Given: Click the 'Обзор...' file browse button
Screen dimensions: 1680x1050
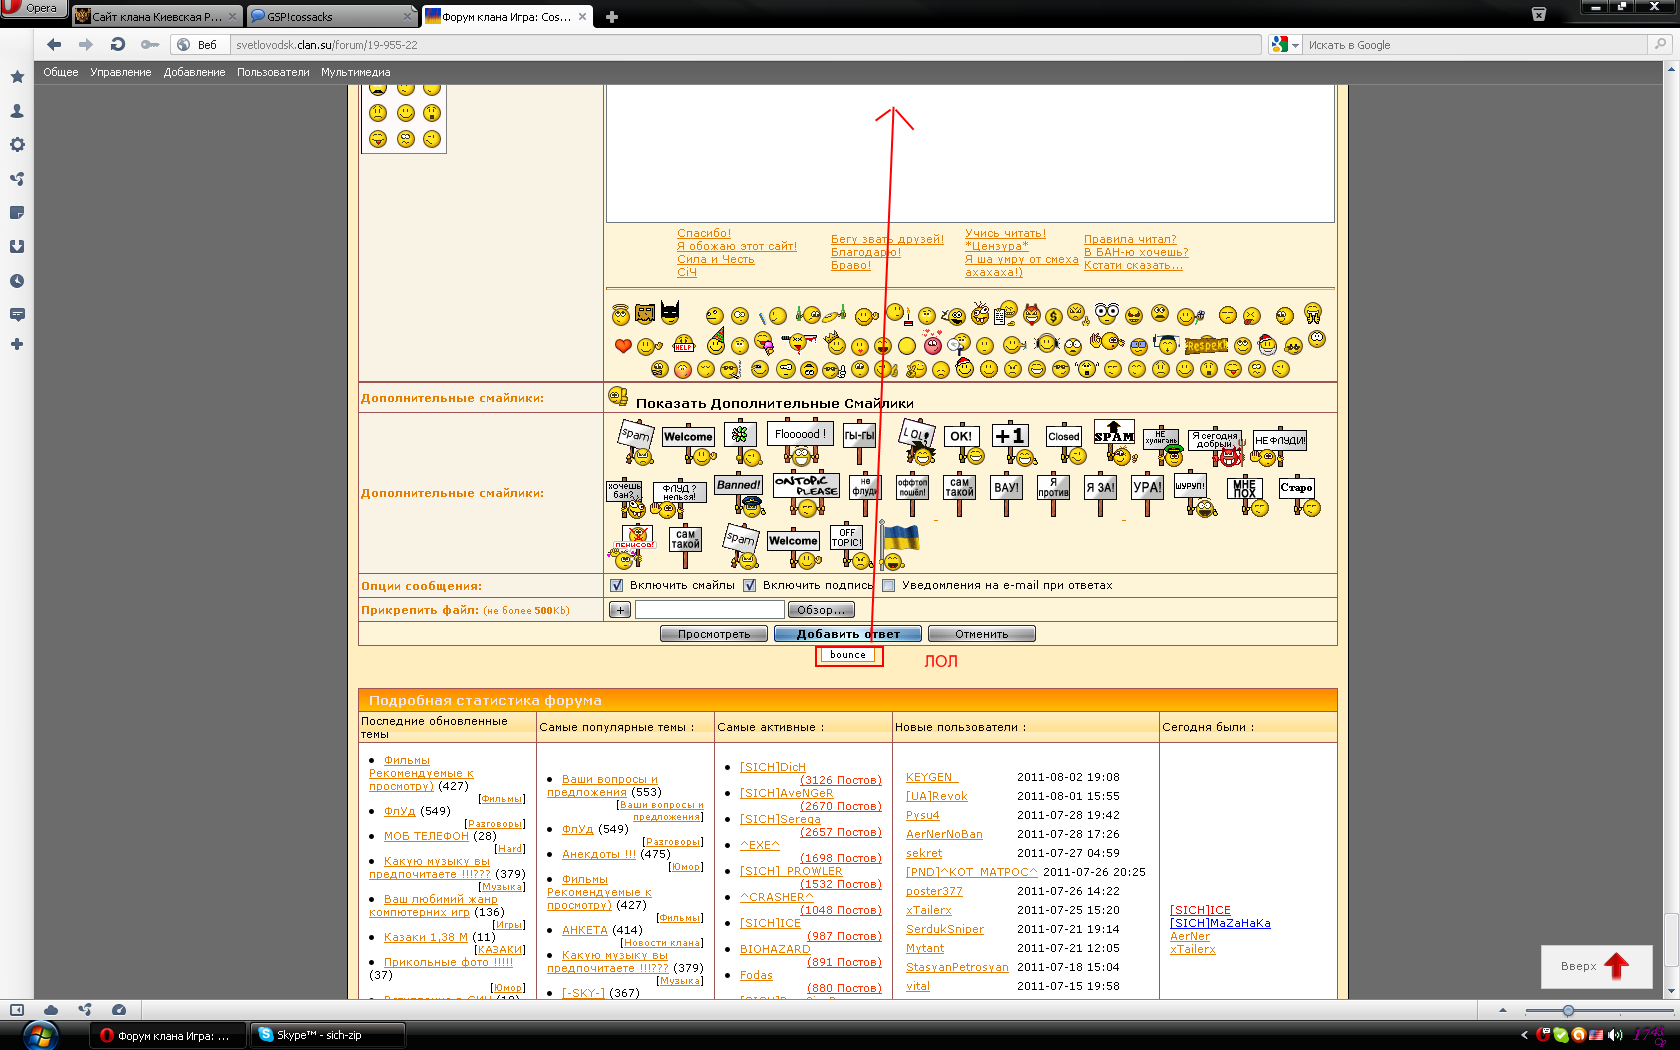Looking at the screenshot, I should coord(821,610).
